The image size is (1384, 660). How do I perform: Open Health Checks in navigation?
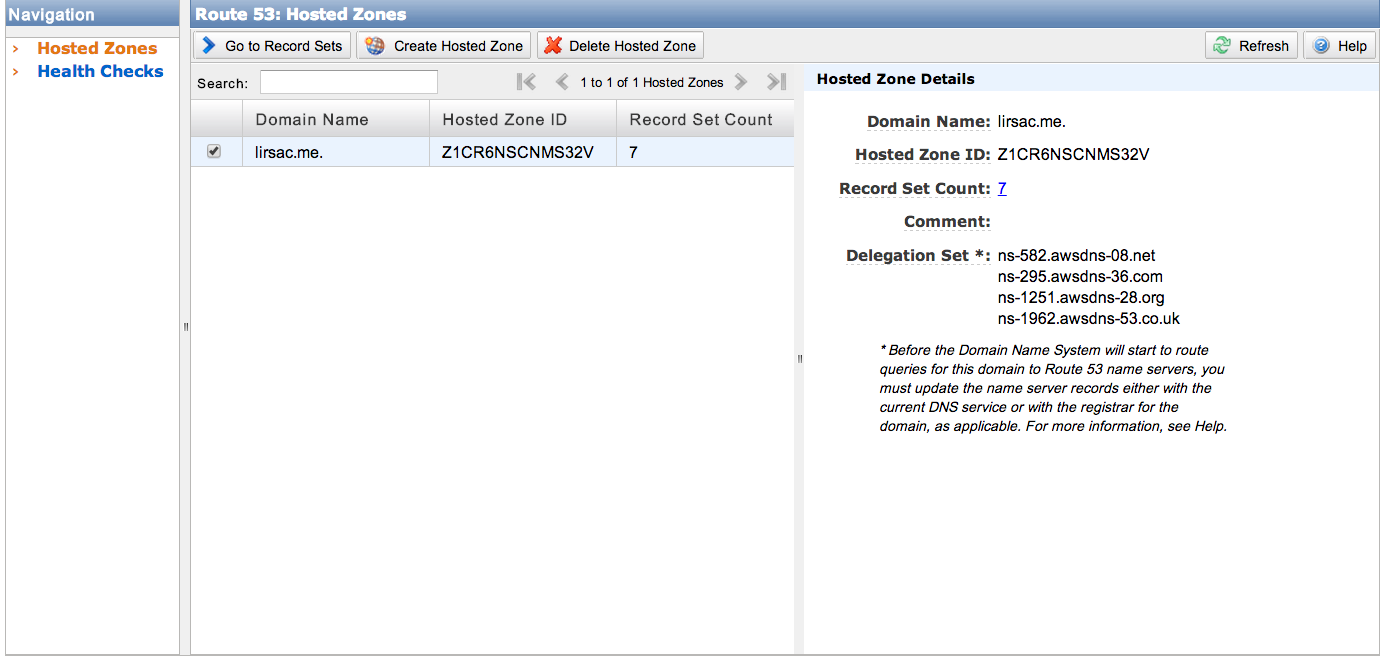point(100,71)
